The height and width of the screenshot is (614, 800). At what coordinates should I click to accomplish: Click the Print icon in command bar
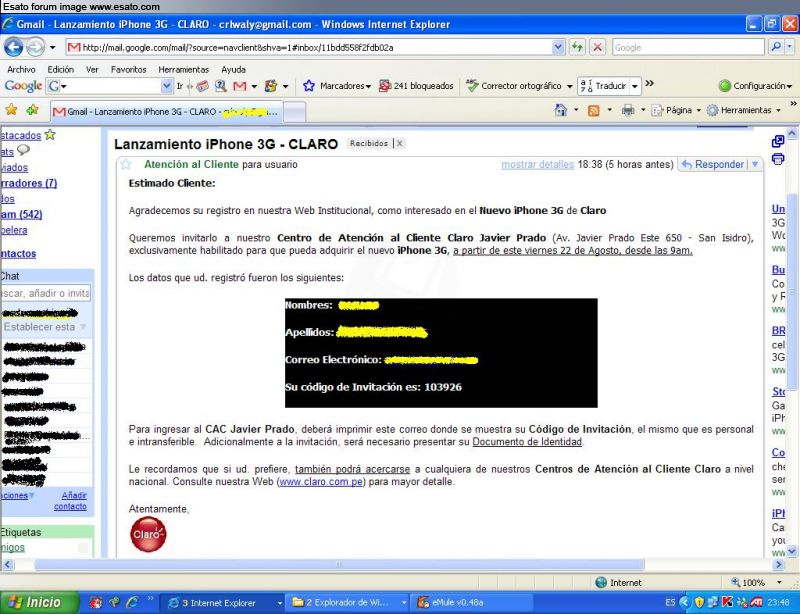pyautogui.click(x=628, y=110)
